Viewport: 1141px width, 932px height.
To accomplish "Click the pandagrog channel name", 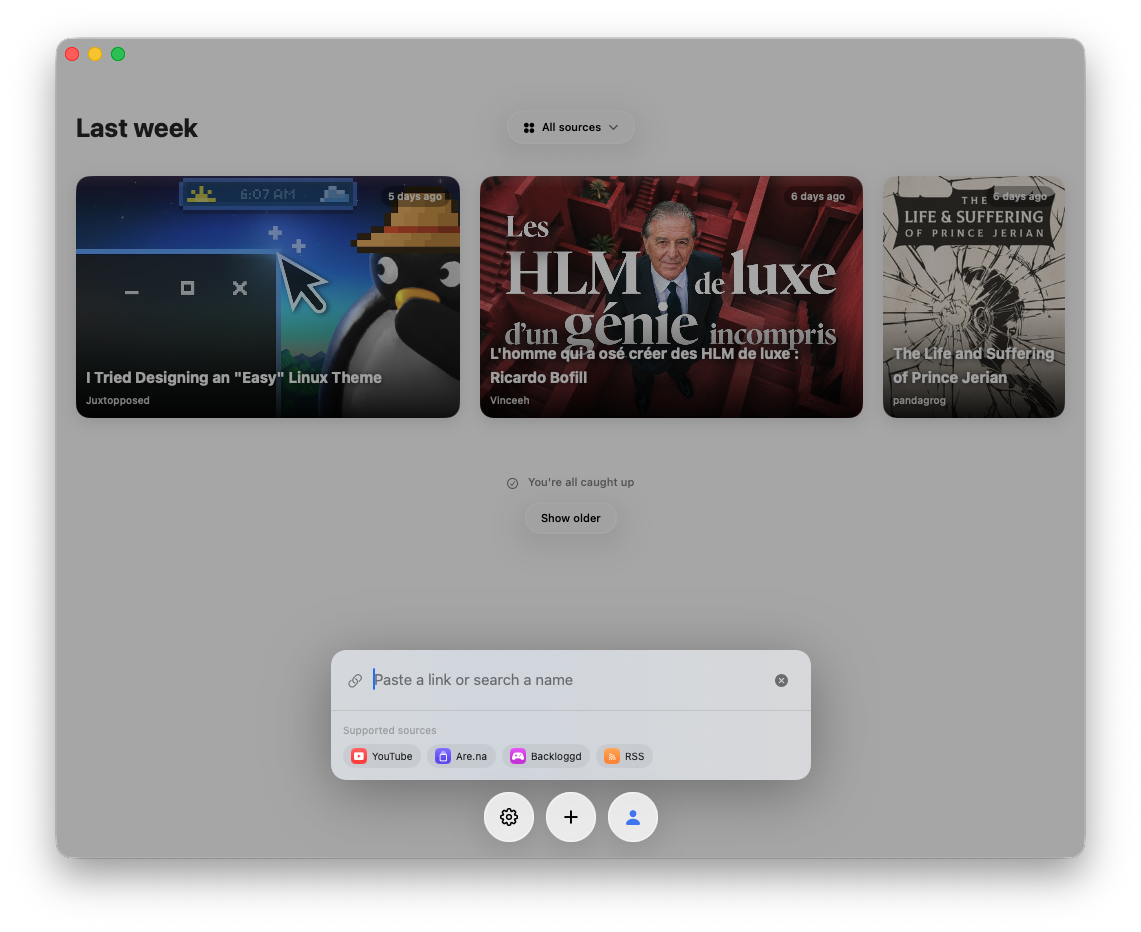I will (x=919, y=400).
